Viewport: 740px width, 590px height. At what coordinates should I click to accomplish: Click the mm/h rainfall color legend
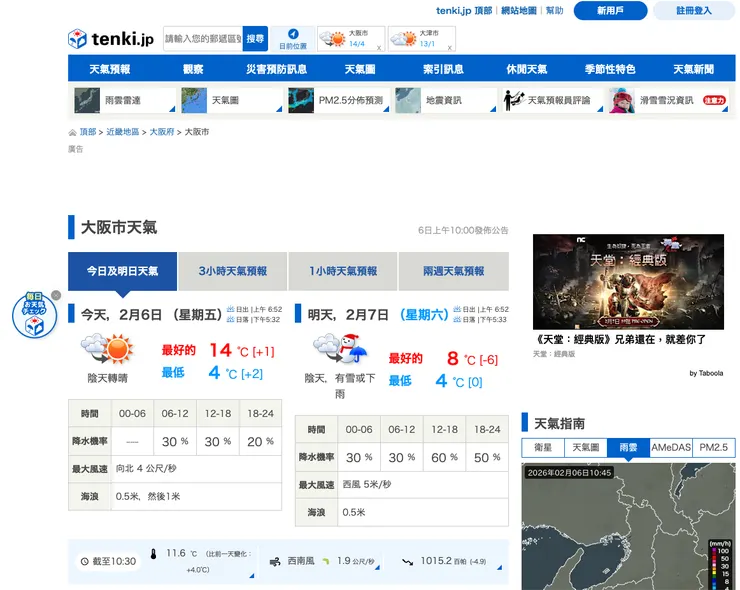(x=722, y=565)
